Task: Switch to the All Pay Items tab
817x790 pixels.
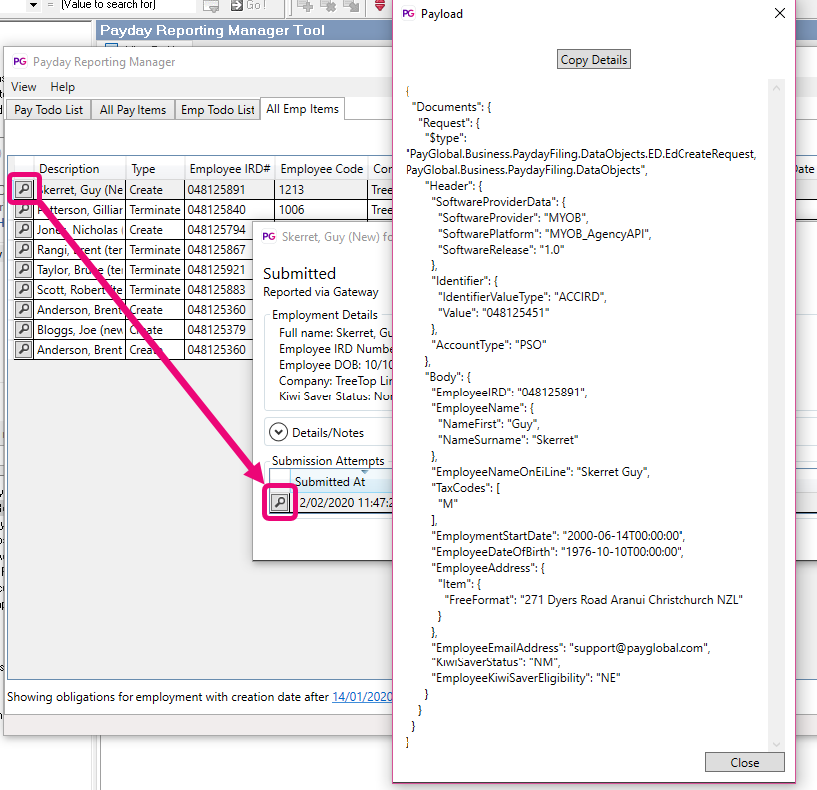Action: click(133, 110)
